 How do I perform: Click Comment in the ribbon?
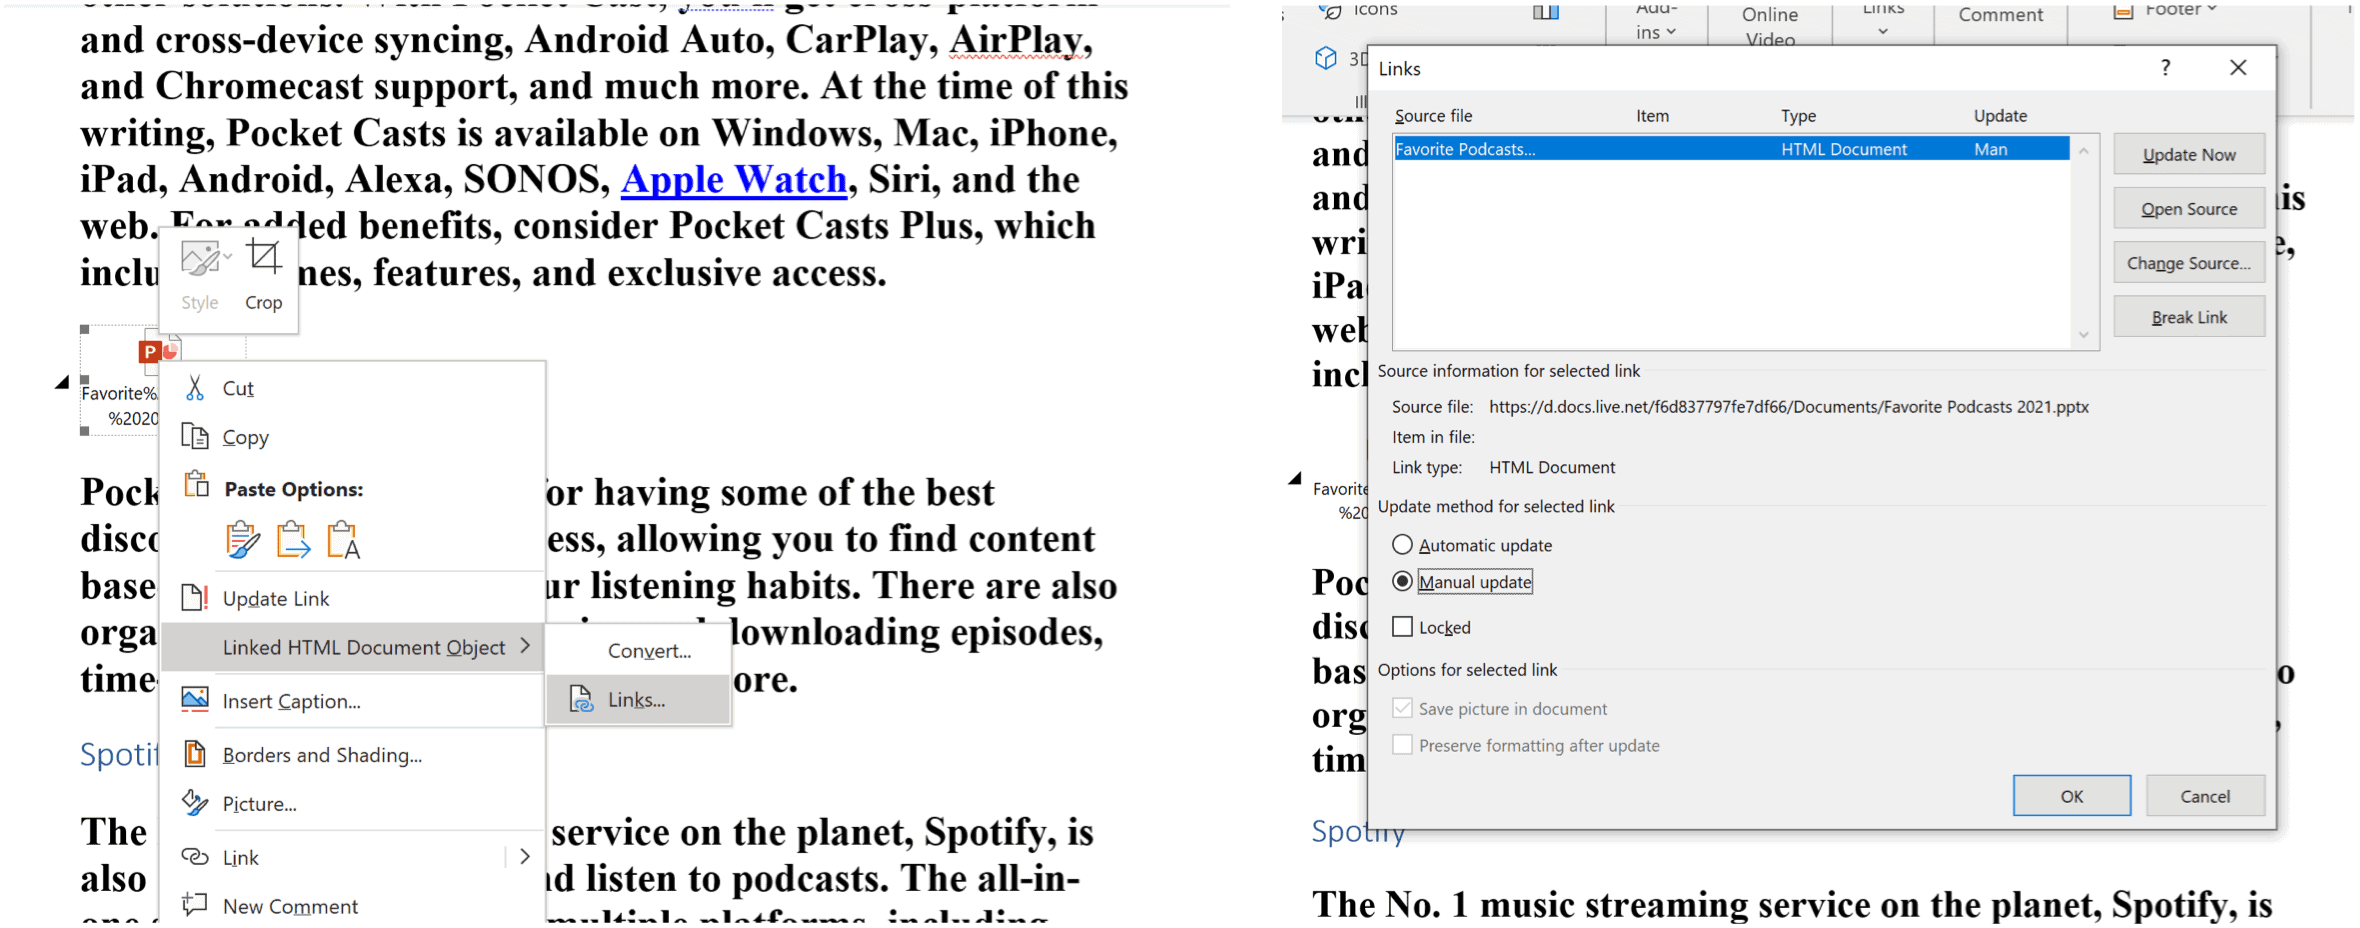click(2000, 15)
